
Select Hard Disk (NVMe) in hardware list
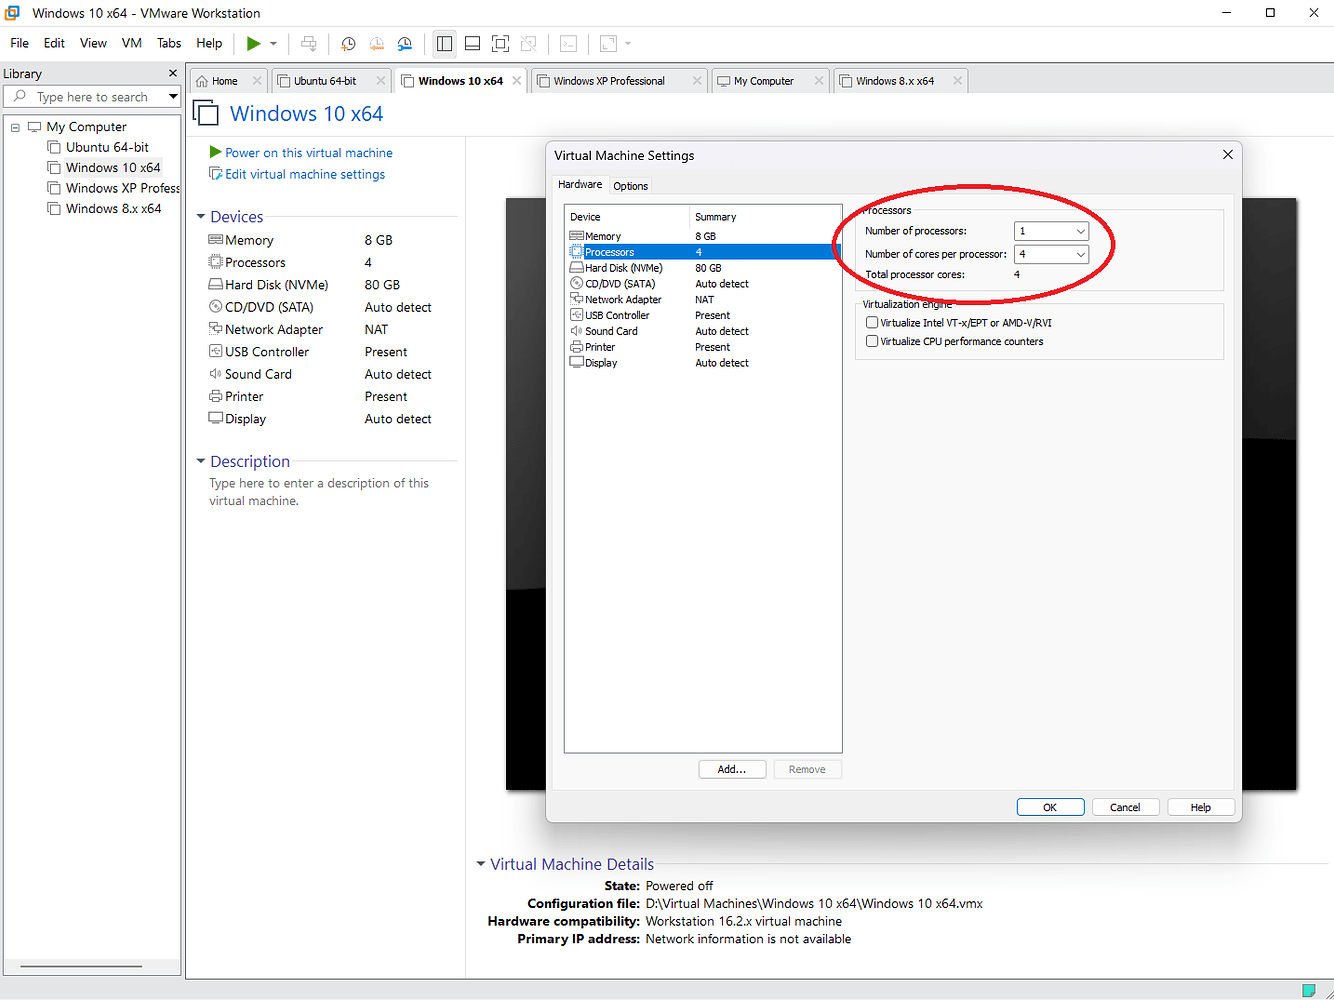tap(703, 268)
